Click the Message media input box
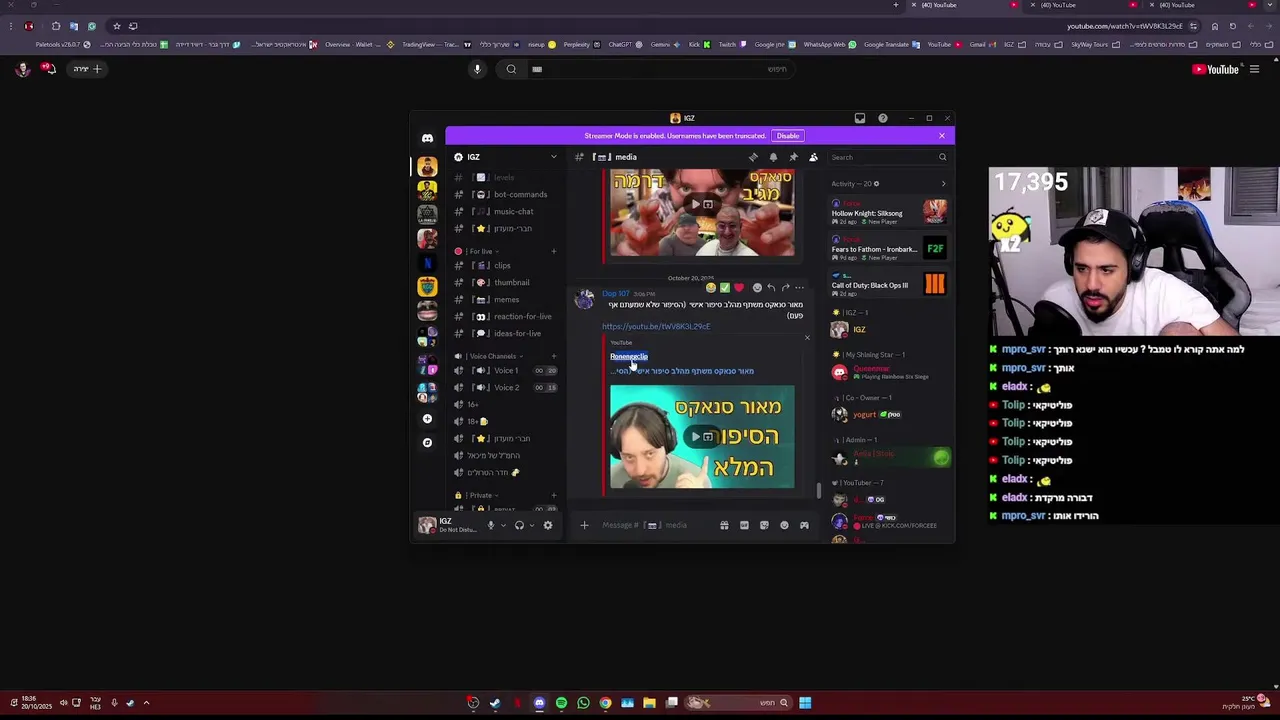Viewport: 1280px width, 720px height. [655, 525]
